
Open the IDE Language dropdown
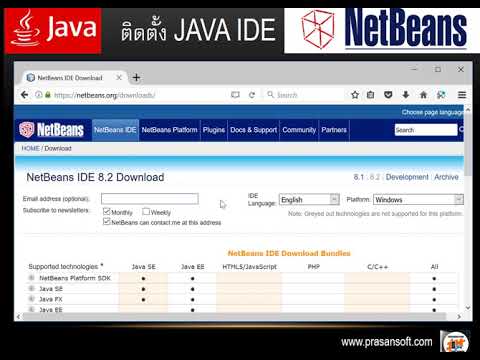(x=309, y=199)
